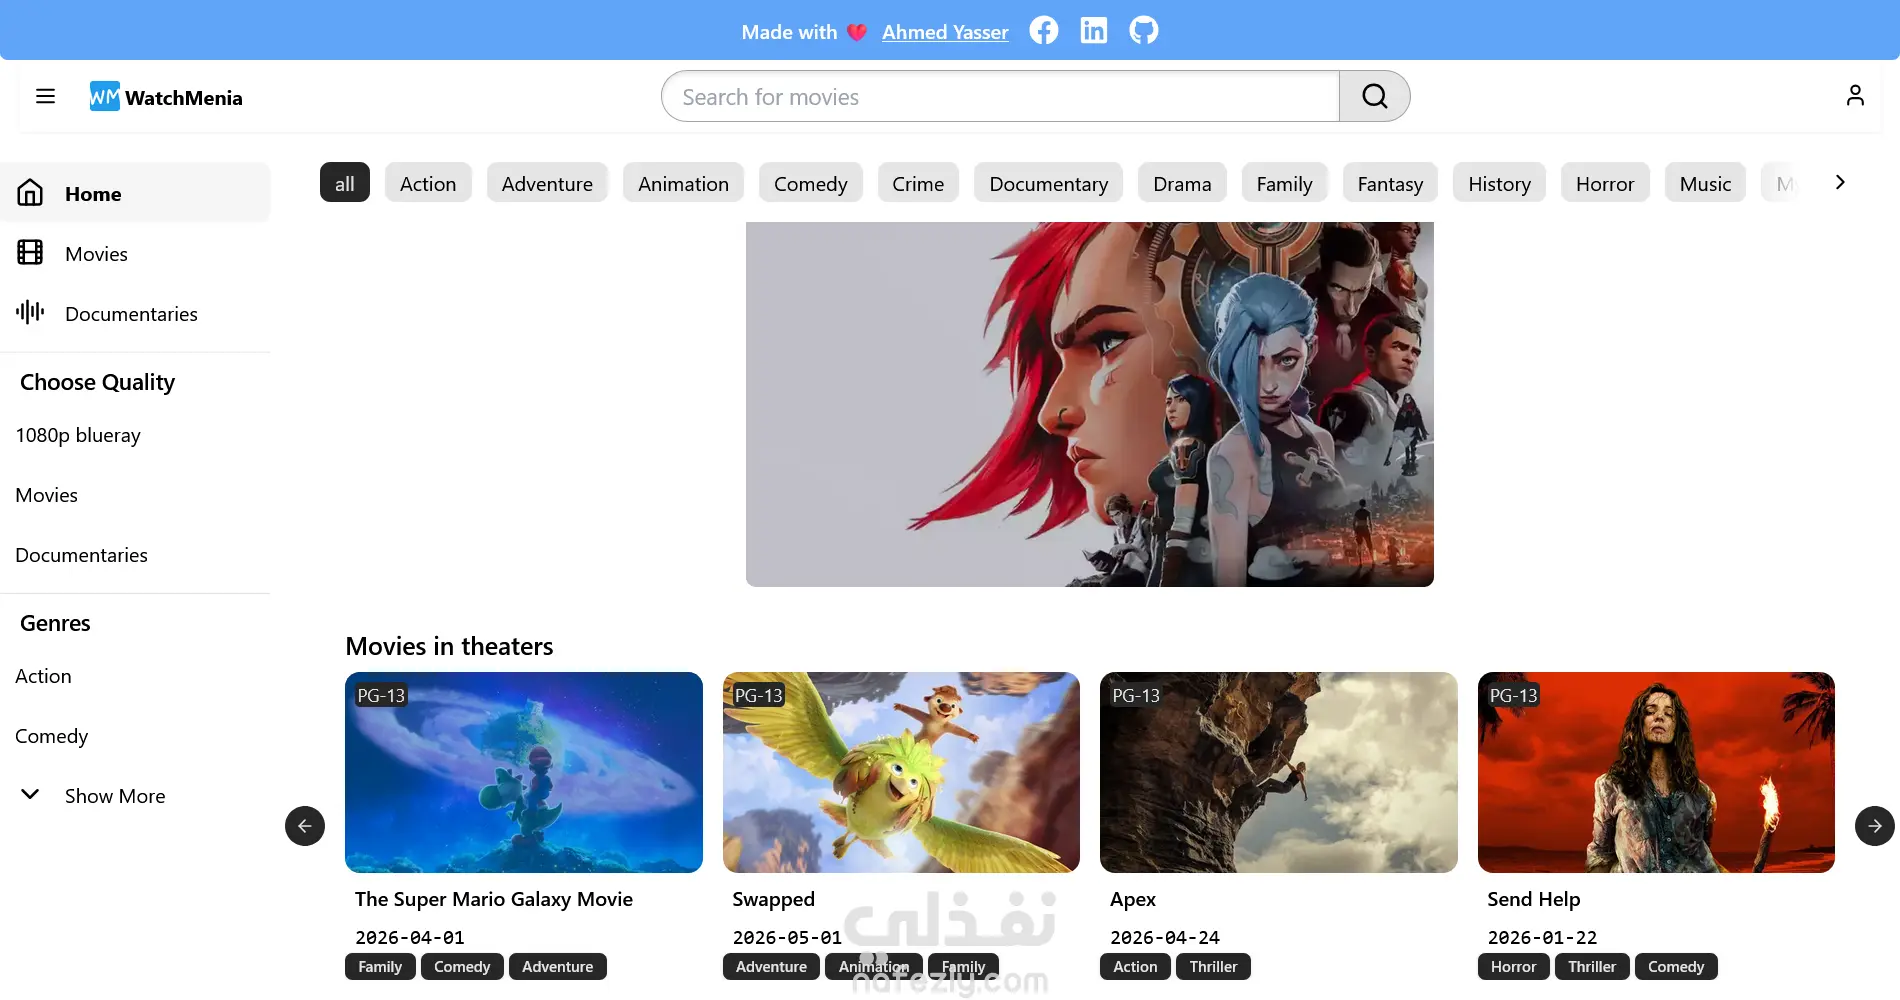Click the WatchMenia WM logo
This screenshot has height=1000, width=1900.
(x=105, y=96)
